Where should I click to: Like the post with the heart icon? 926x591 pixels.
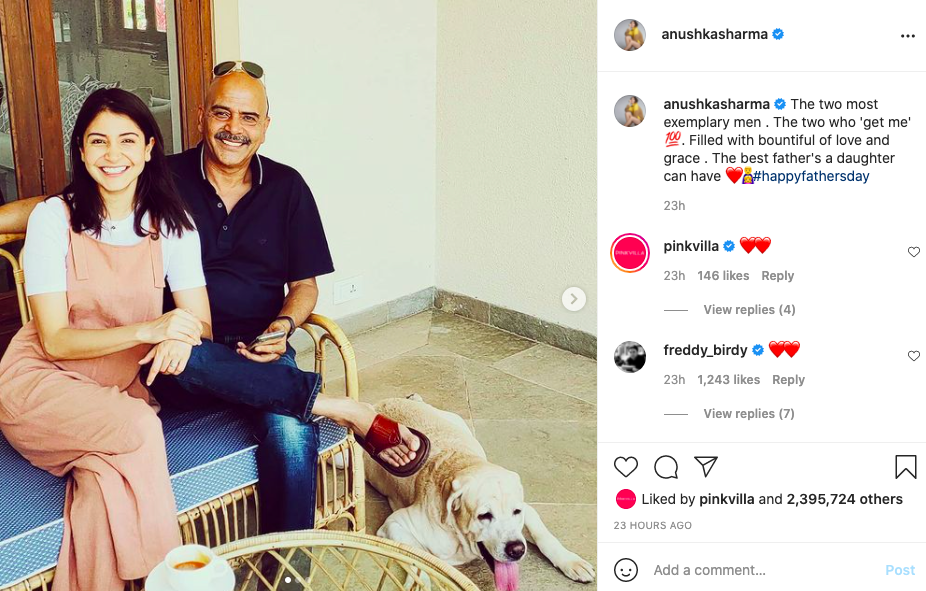point(625,467)
